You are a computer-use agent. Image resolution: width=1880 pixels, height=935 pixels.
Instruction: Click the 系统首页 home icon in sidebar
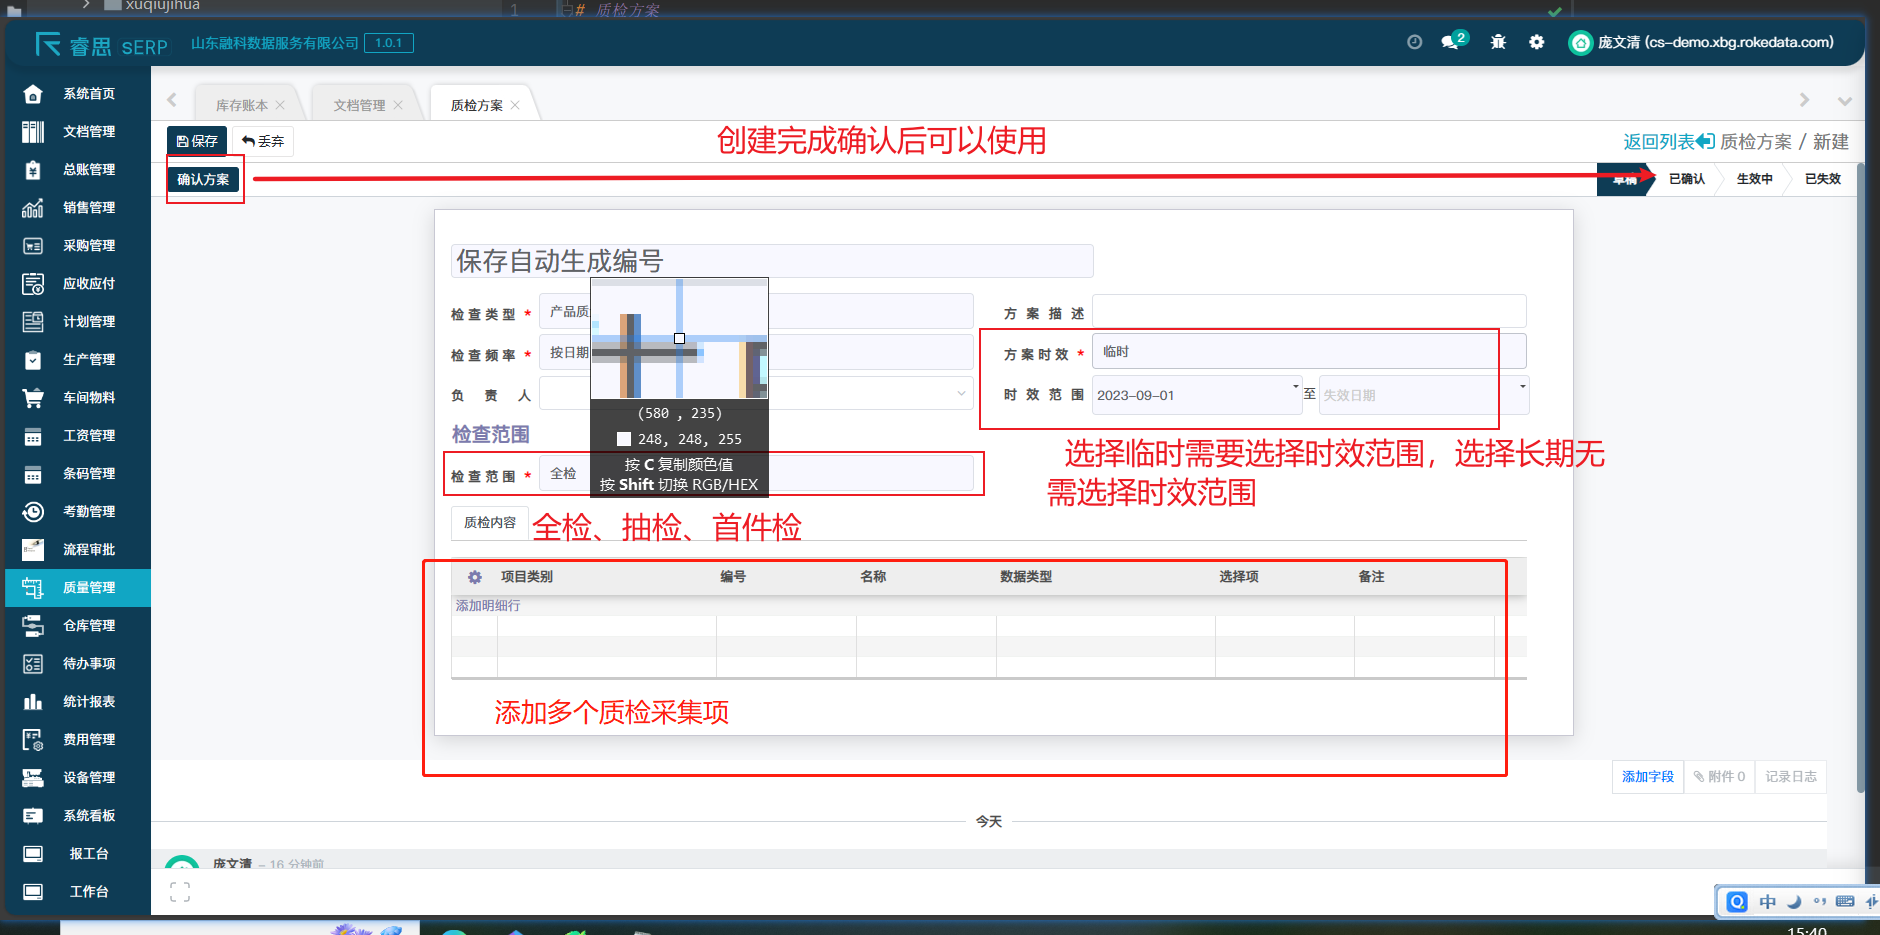[33, 94]
